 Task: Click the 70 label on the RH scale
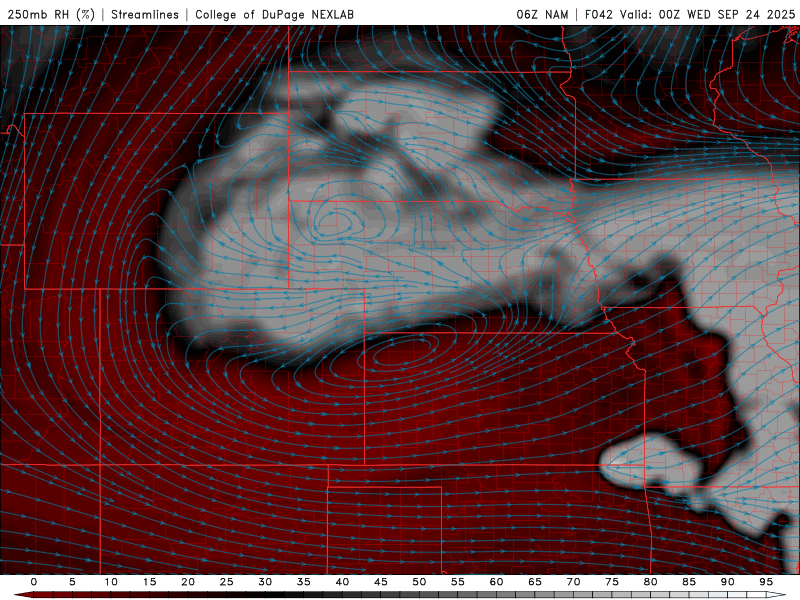point(573,582)
